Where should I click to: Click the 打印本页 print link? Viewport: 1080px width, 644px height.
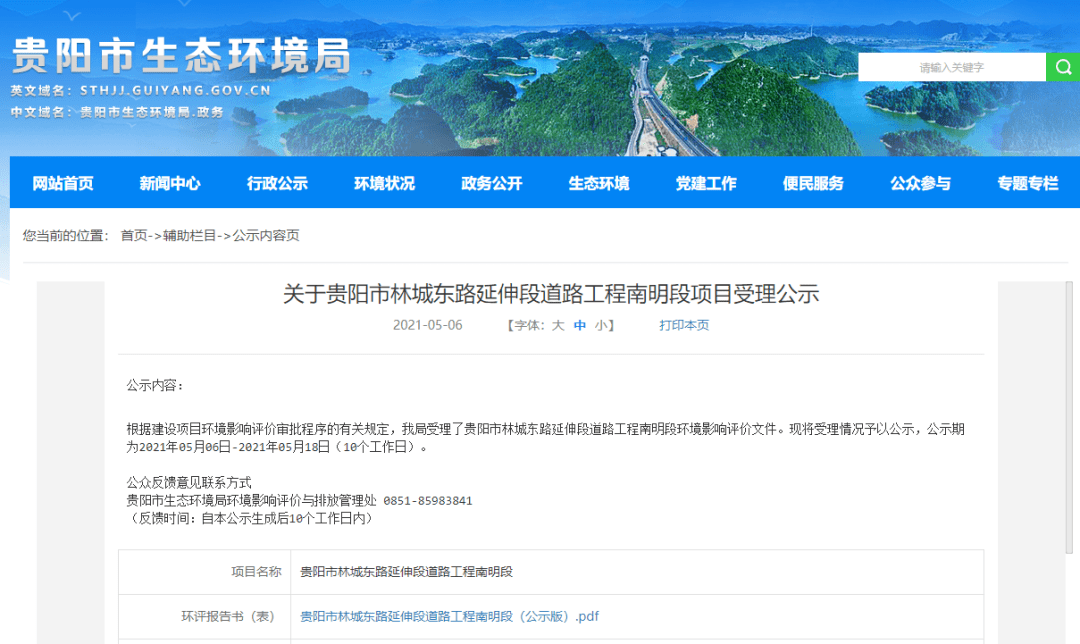pos(684,325)
